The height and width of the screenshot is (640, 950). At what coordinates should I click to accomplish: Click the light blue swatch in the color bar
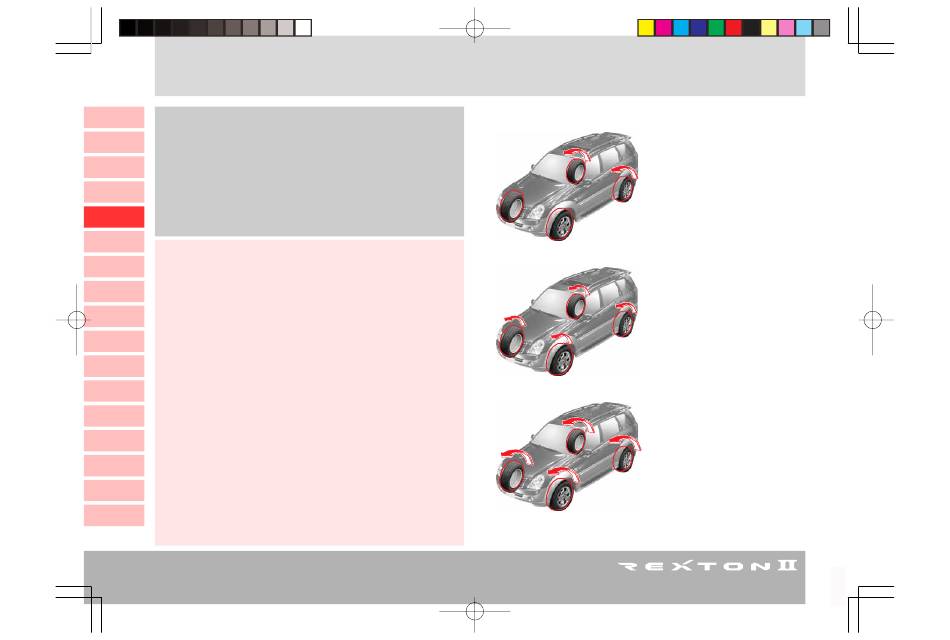(x=804, y=28)
